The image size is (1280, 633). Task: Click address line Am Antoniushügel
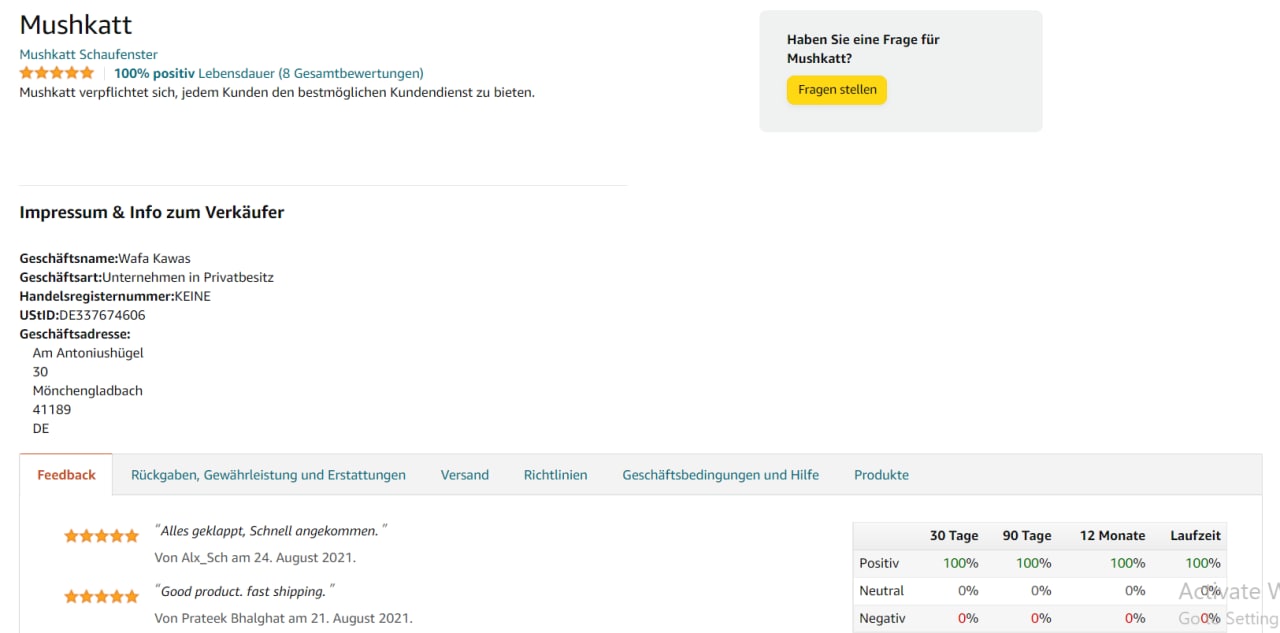[x=88, y=353]
